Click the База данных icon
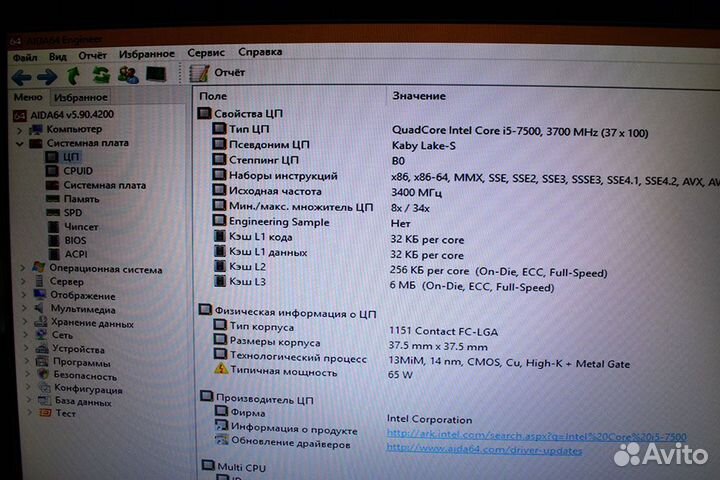Image resolution: width=720 pixels, height=480 pixels. (45, 401)
